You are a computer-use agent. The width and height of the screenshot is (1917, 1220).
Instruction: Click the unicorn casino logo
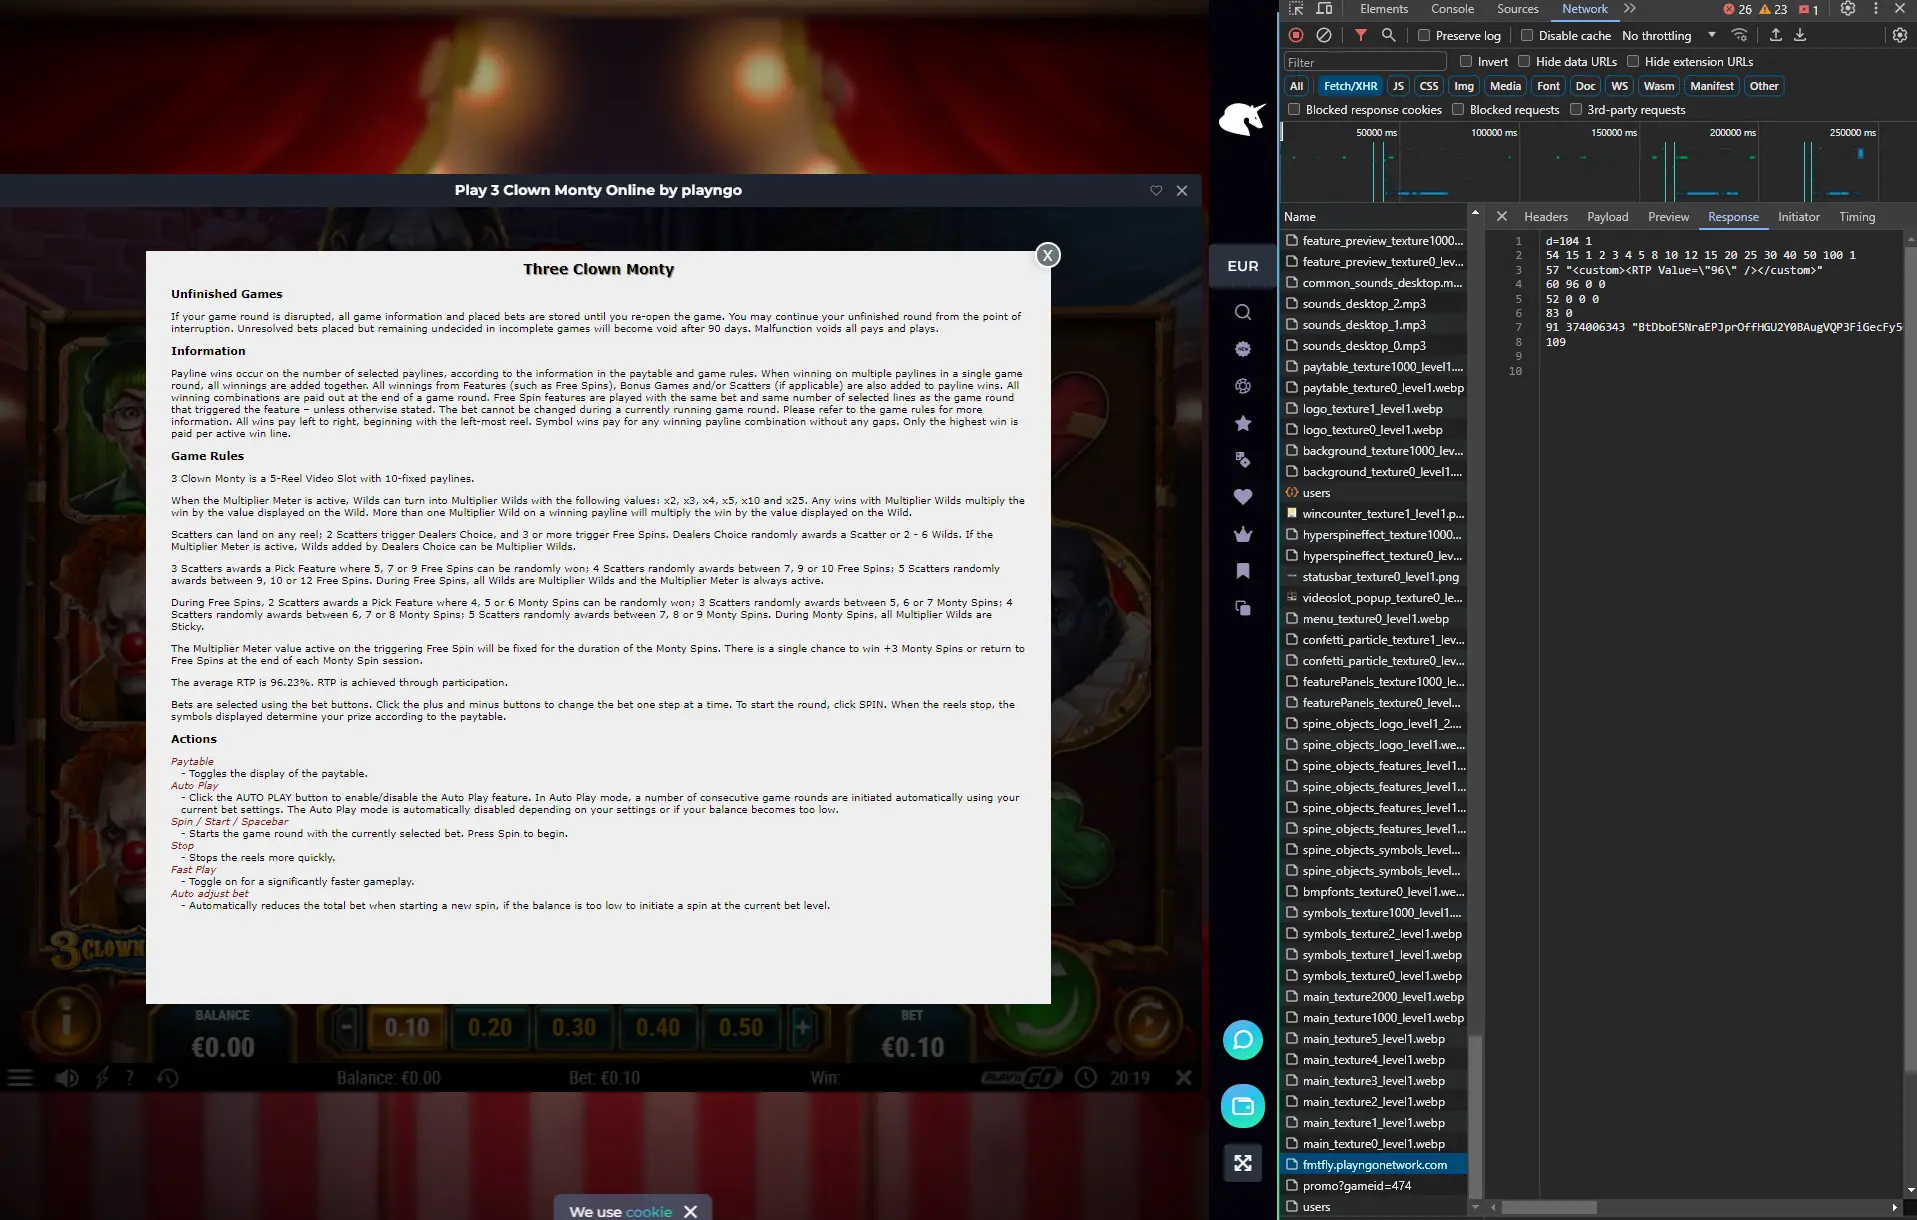(x=1242, y=119)
